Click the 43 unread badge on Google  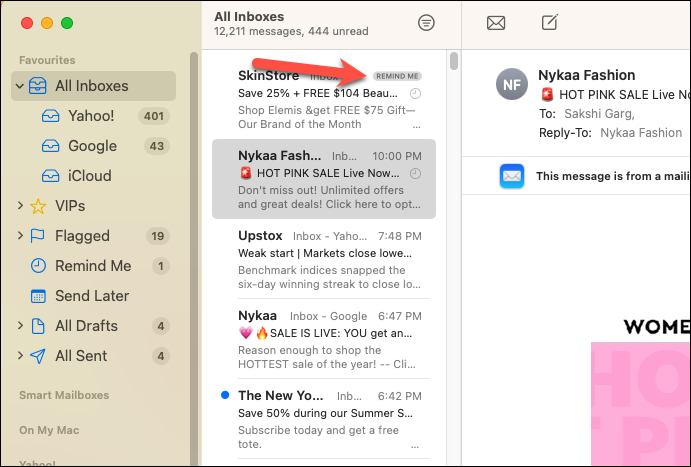pyautogui.click(x=156, y=146)
